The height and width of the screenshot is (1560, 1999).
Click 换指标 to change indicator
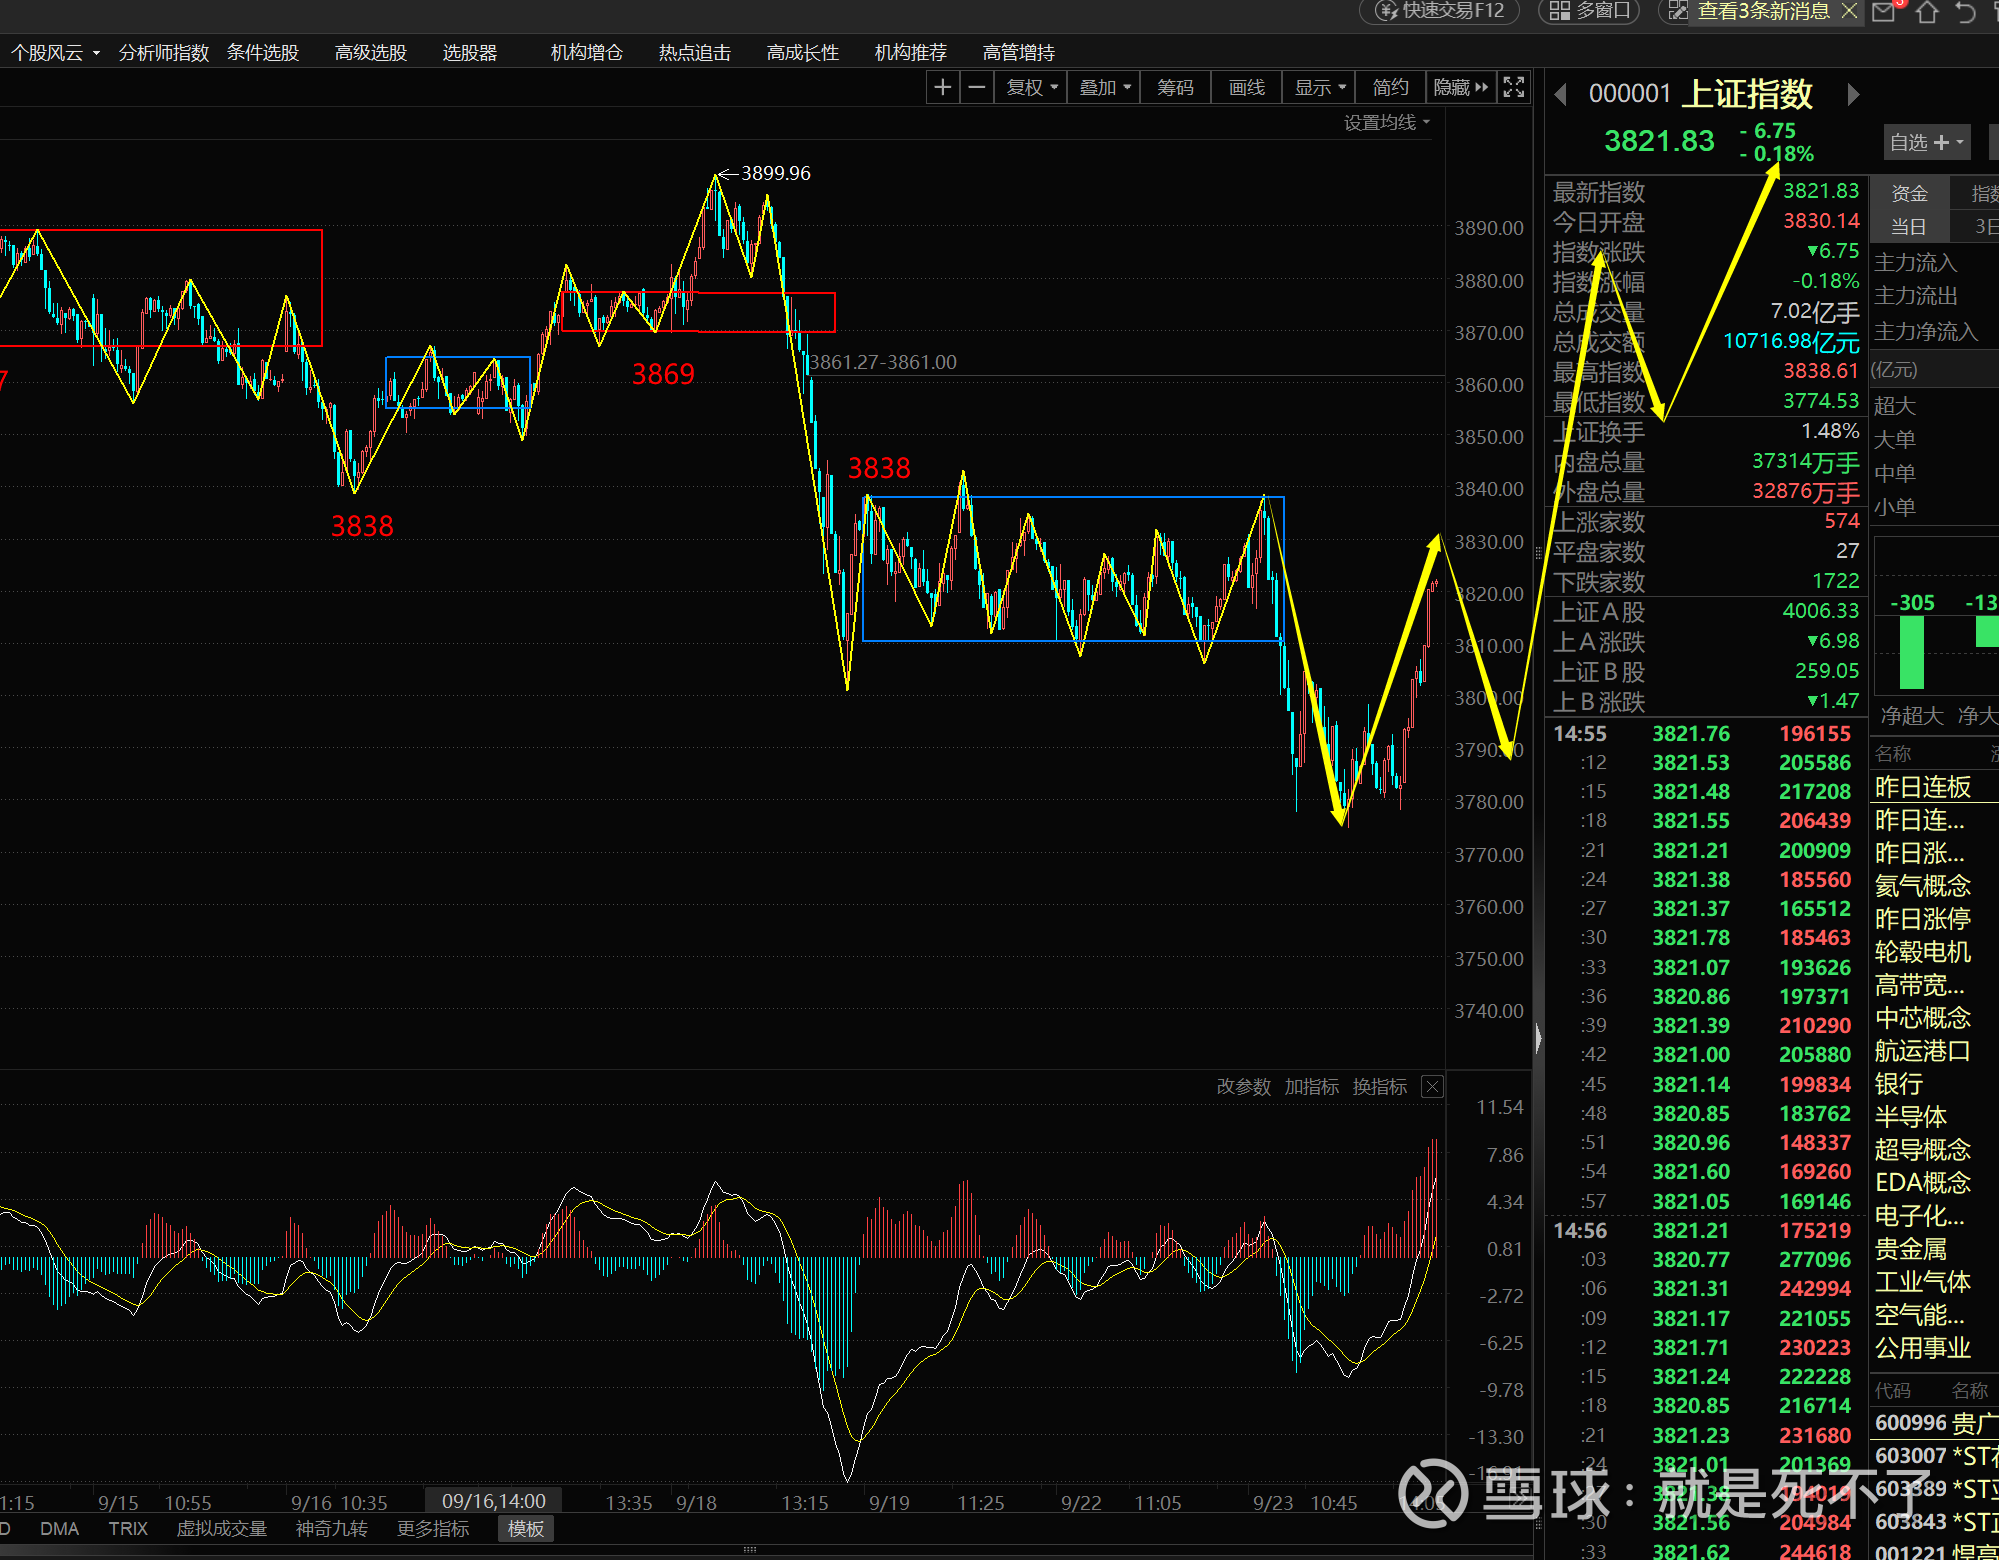(1379, 1087)
